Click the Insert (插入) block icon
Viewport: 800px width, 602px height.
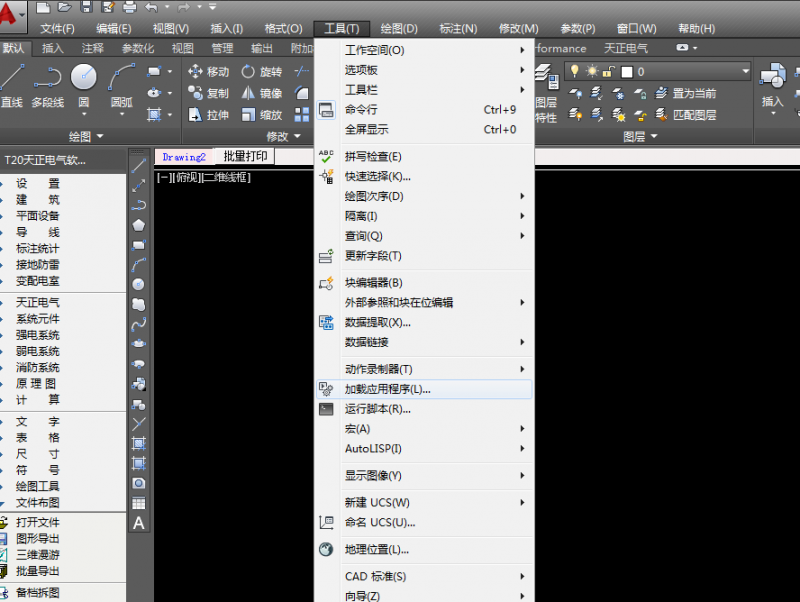(772, 87)
